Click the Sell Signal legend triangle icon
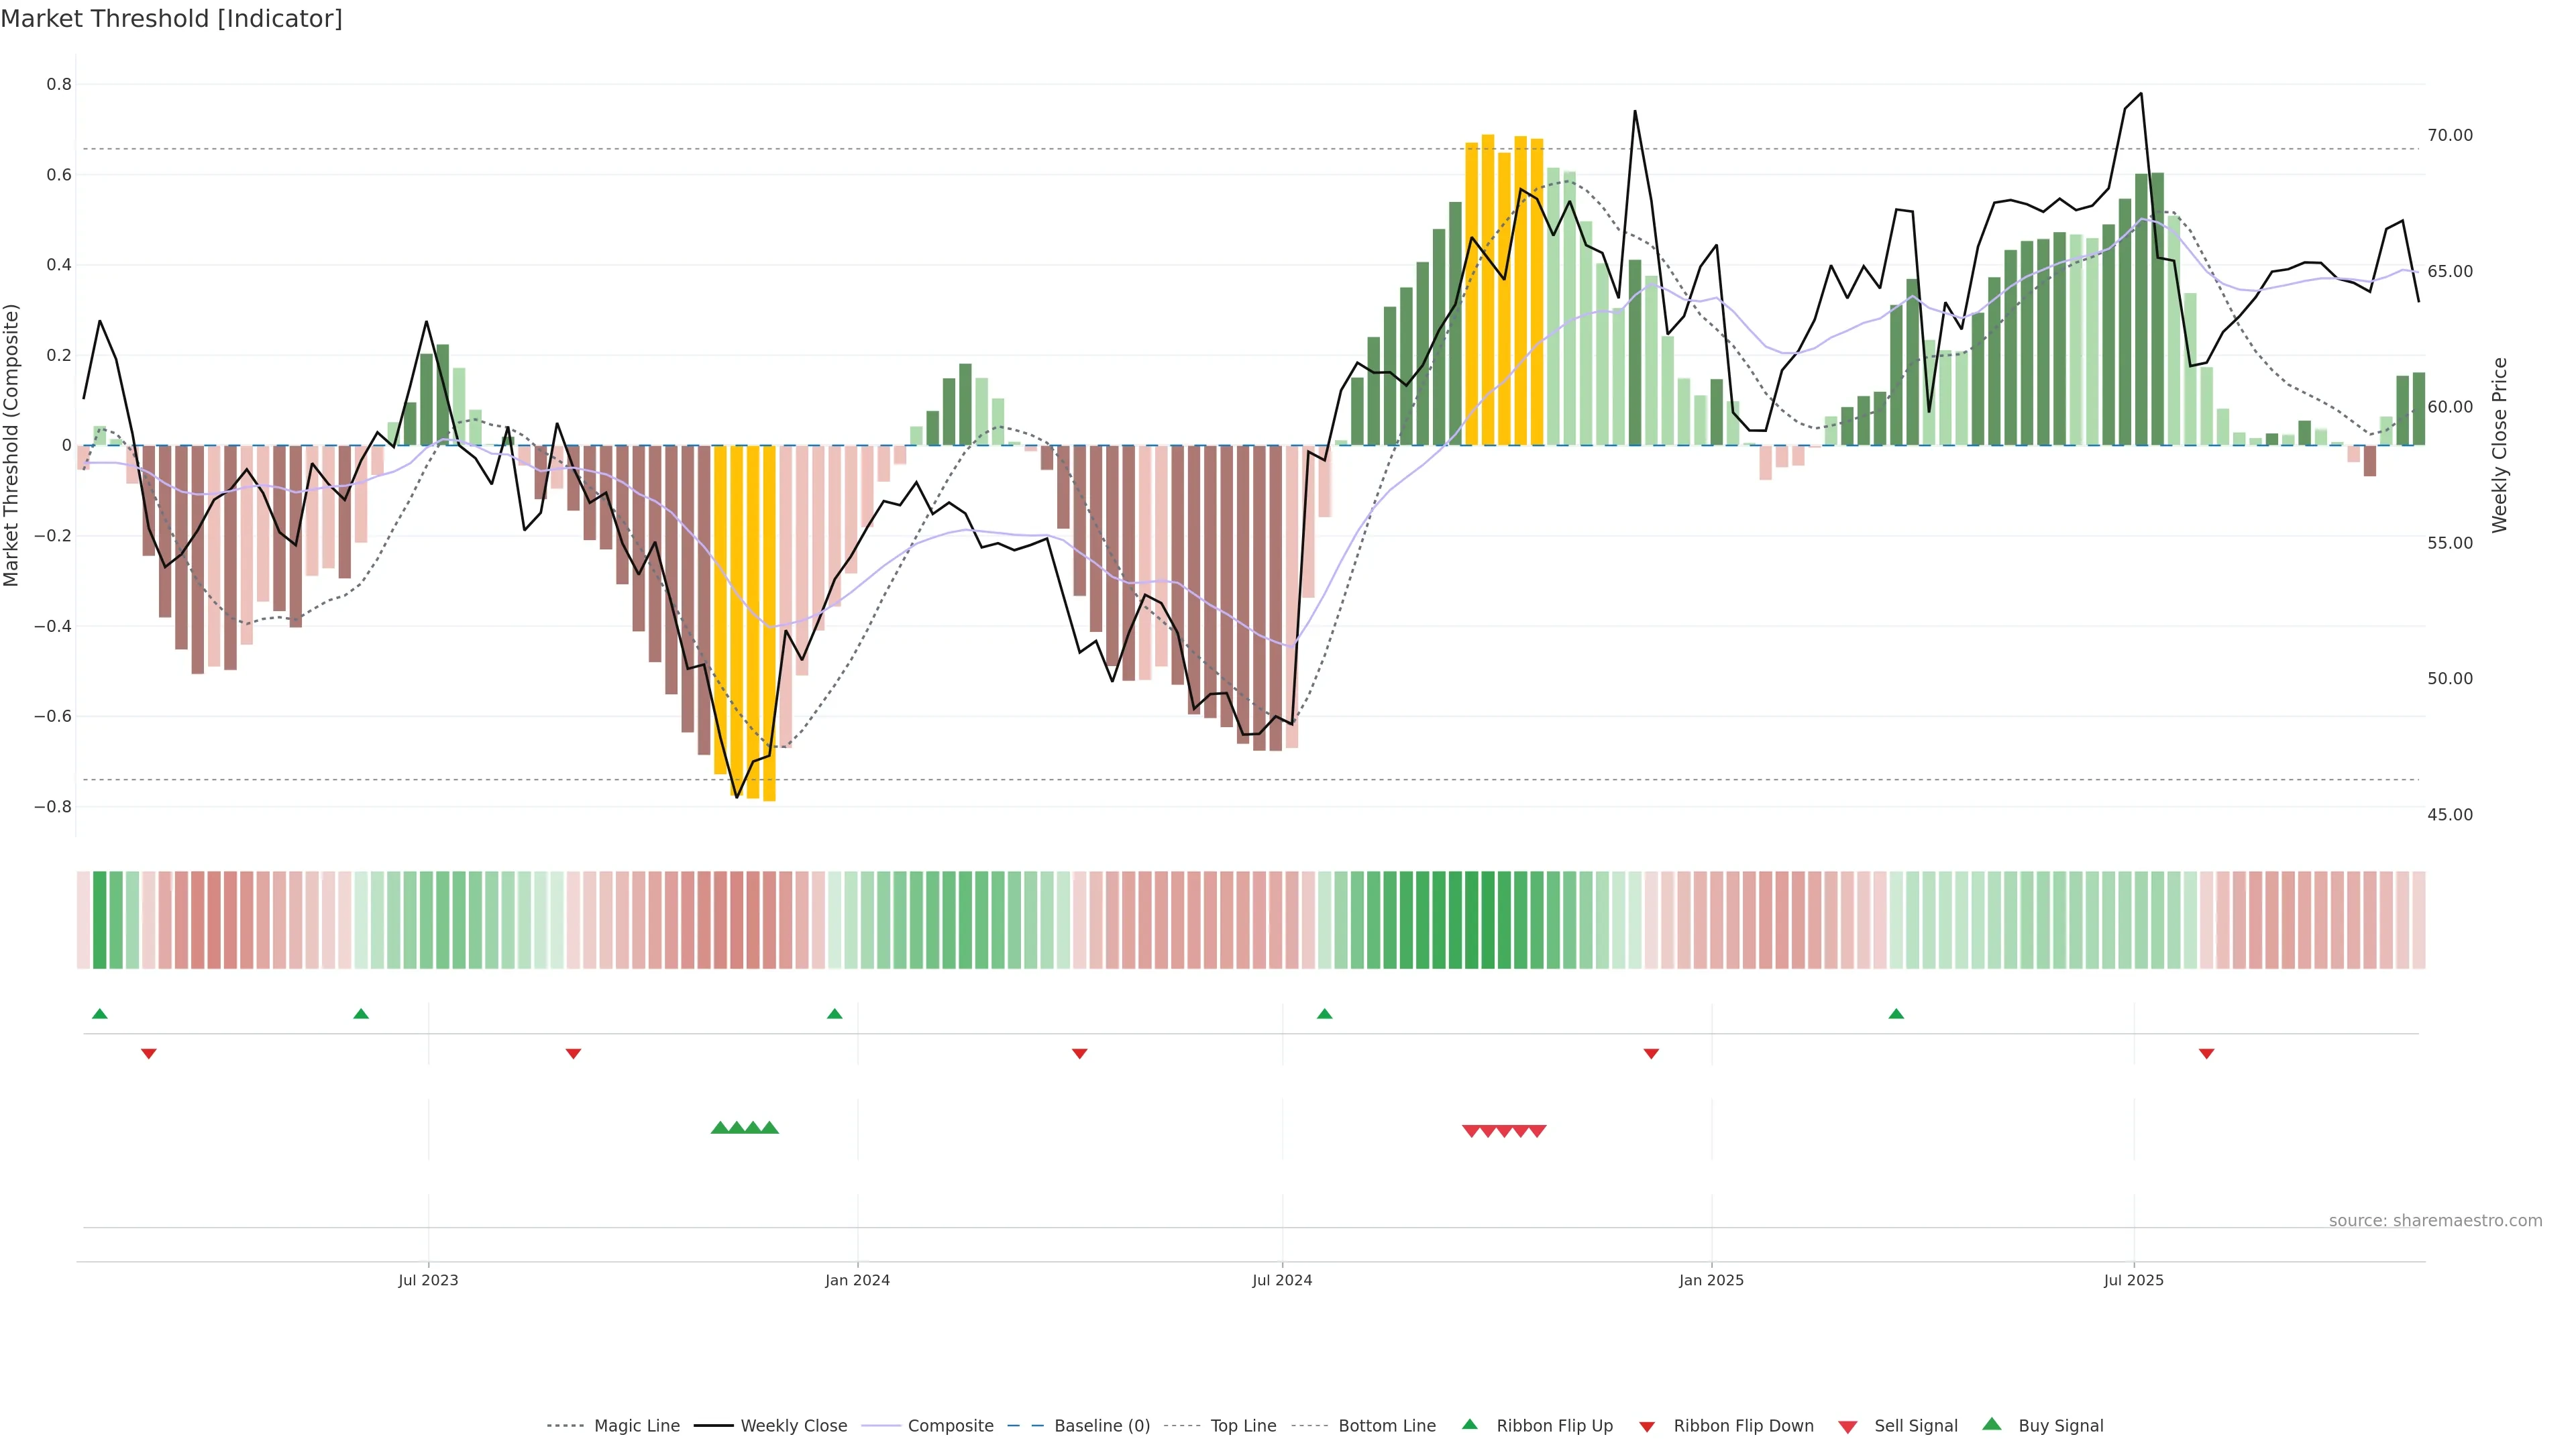The width and height of the screenshot is (2576, 1449). click(1847, 1426)
